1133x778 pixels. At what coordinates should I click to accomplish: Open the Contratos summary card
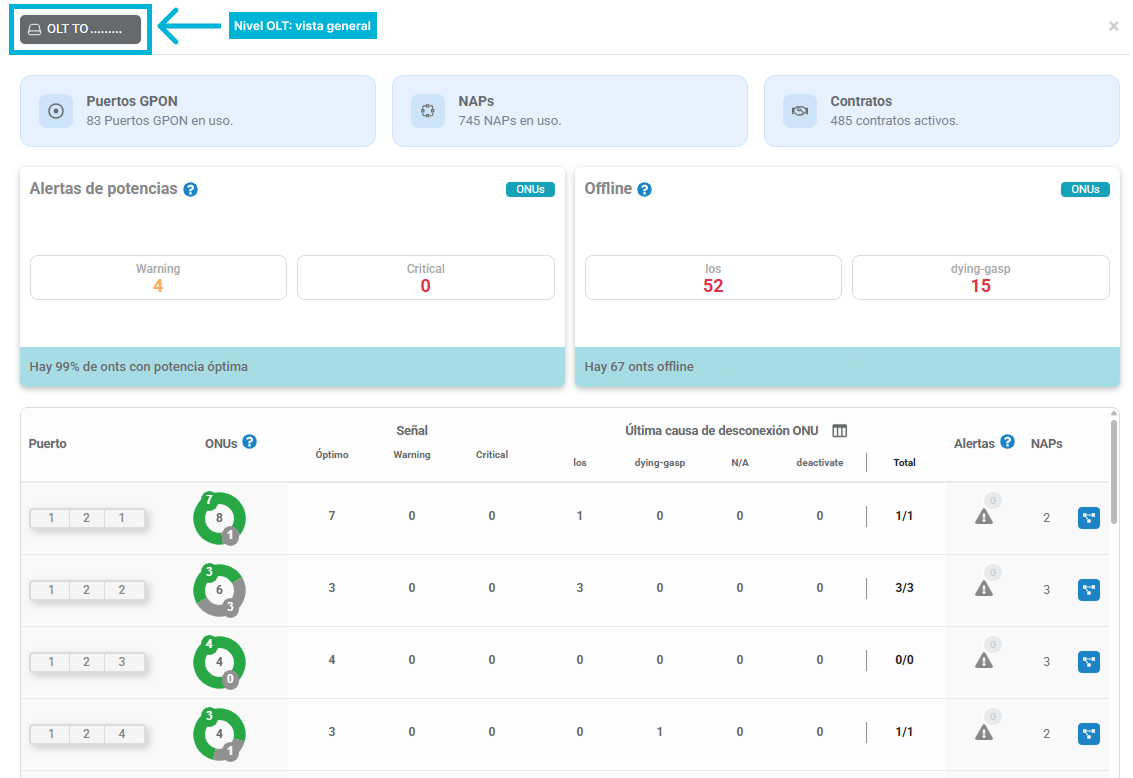(942, 111)
